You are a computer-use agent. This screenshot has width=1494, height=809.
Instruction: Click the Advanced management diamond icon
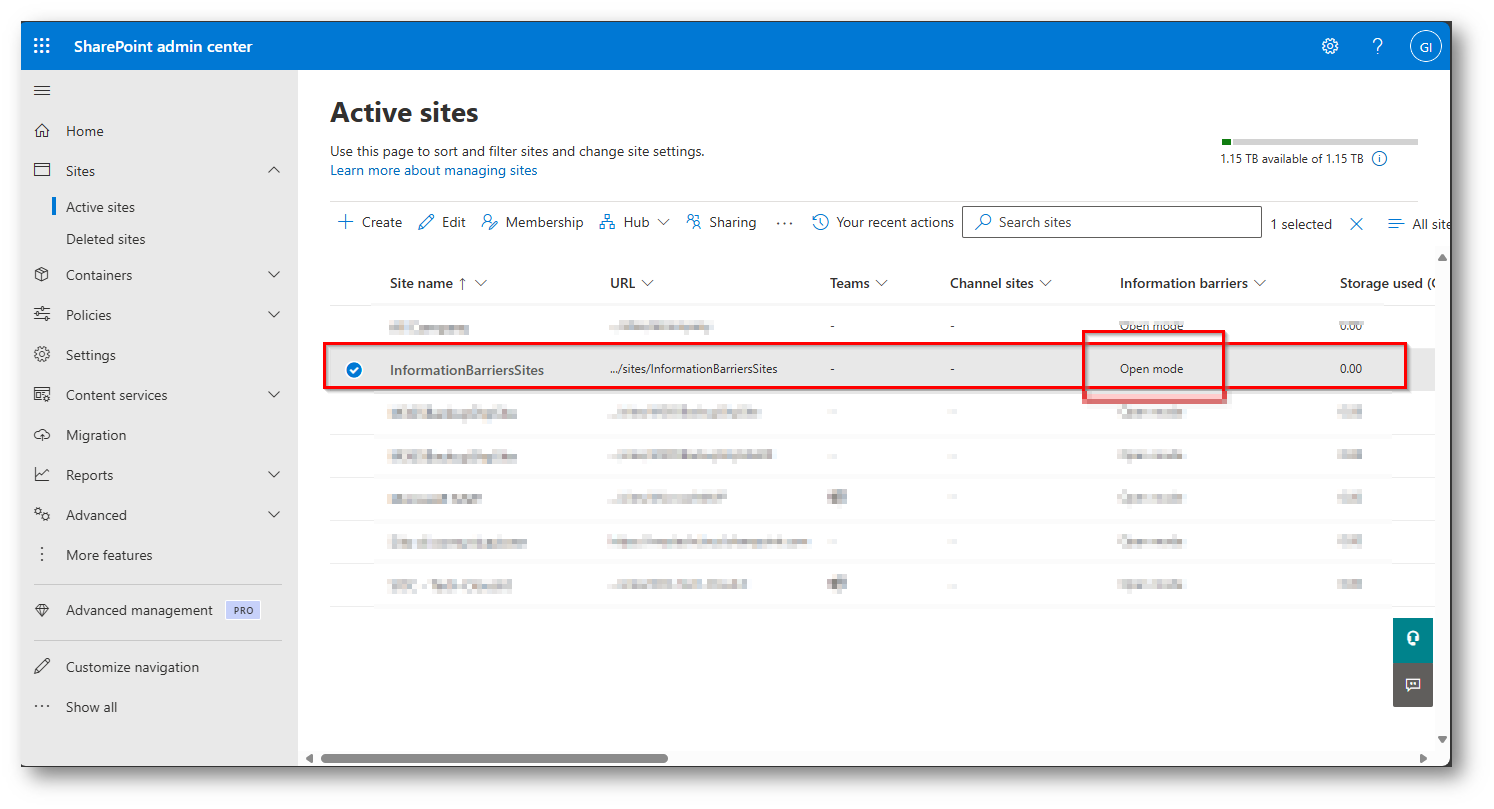42,610
